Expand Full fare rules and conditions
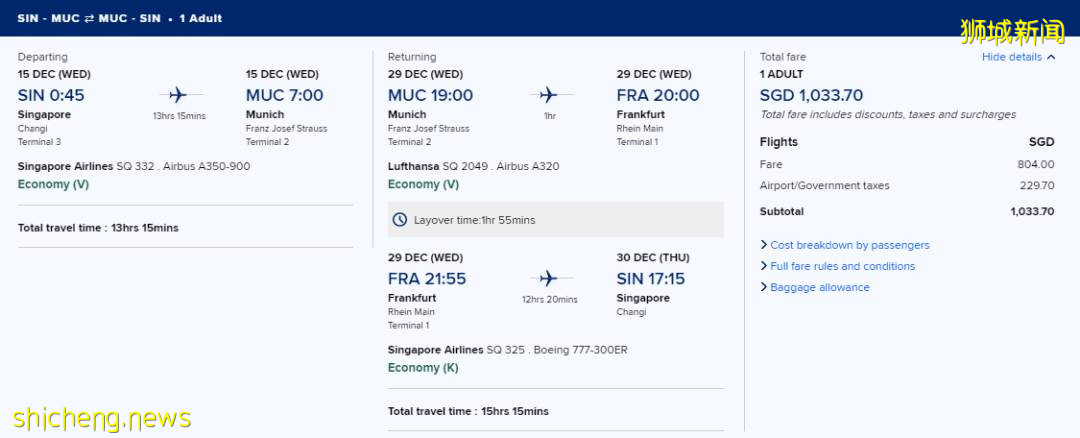 click(x=842, y=266)
